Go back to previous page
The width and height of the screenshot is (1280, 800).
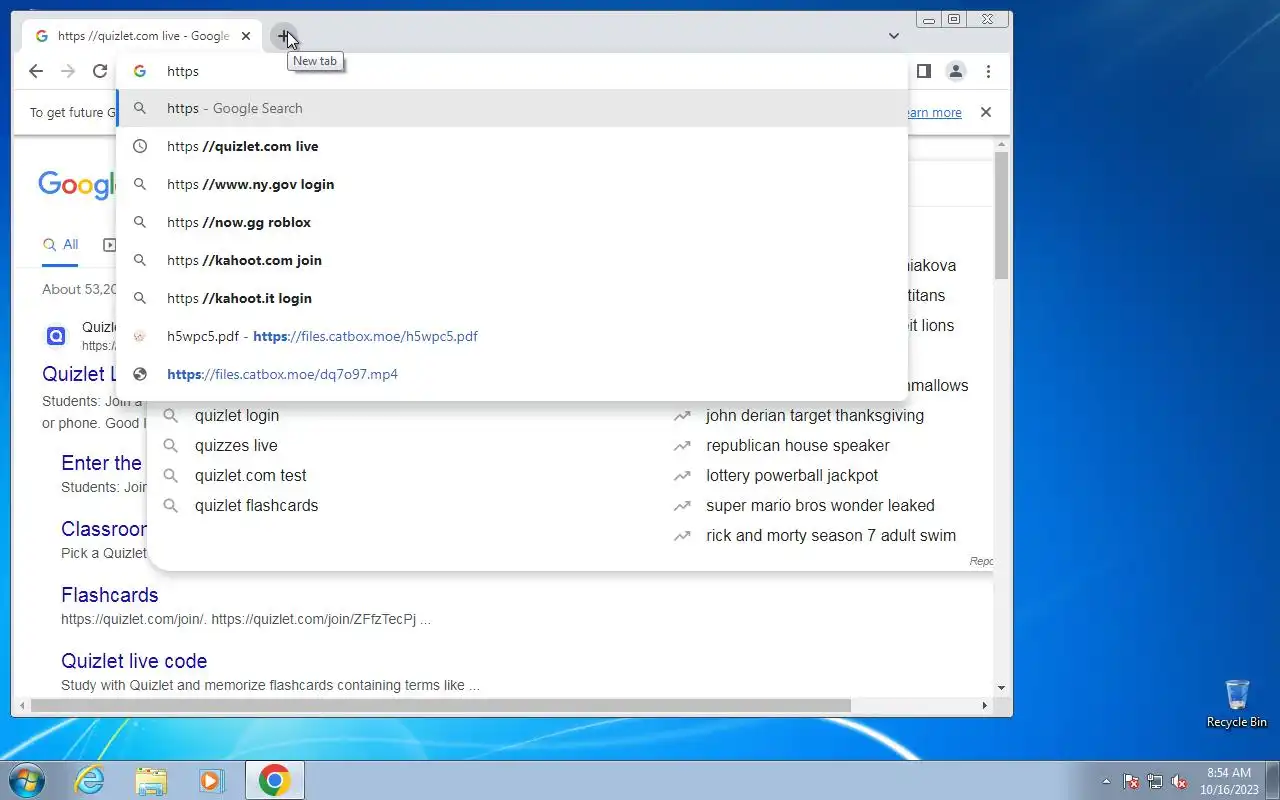[36, 71]
